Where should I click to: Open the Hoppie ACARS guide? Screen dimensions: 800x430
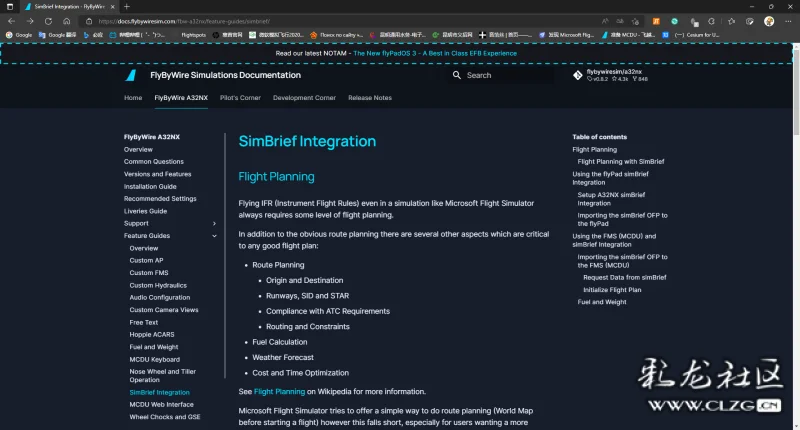(152, 335)
